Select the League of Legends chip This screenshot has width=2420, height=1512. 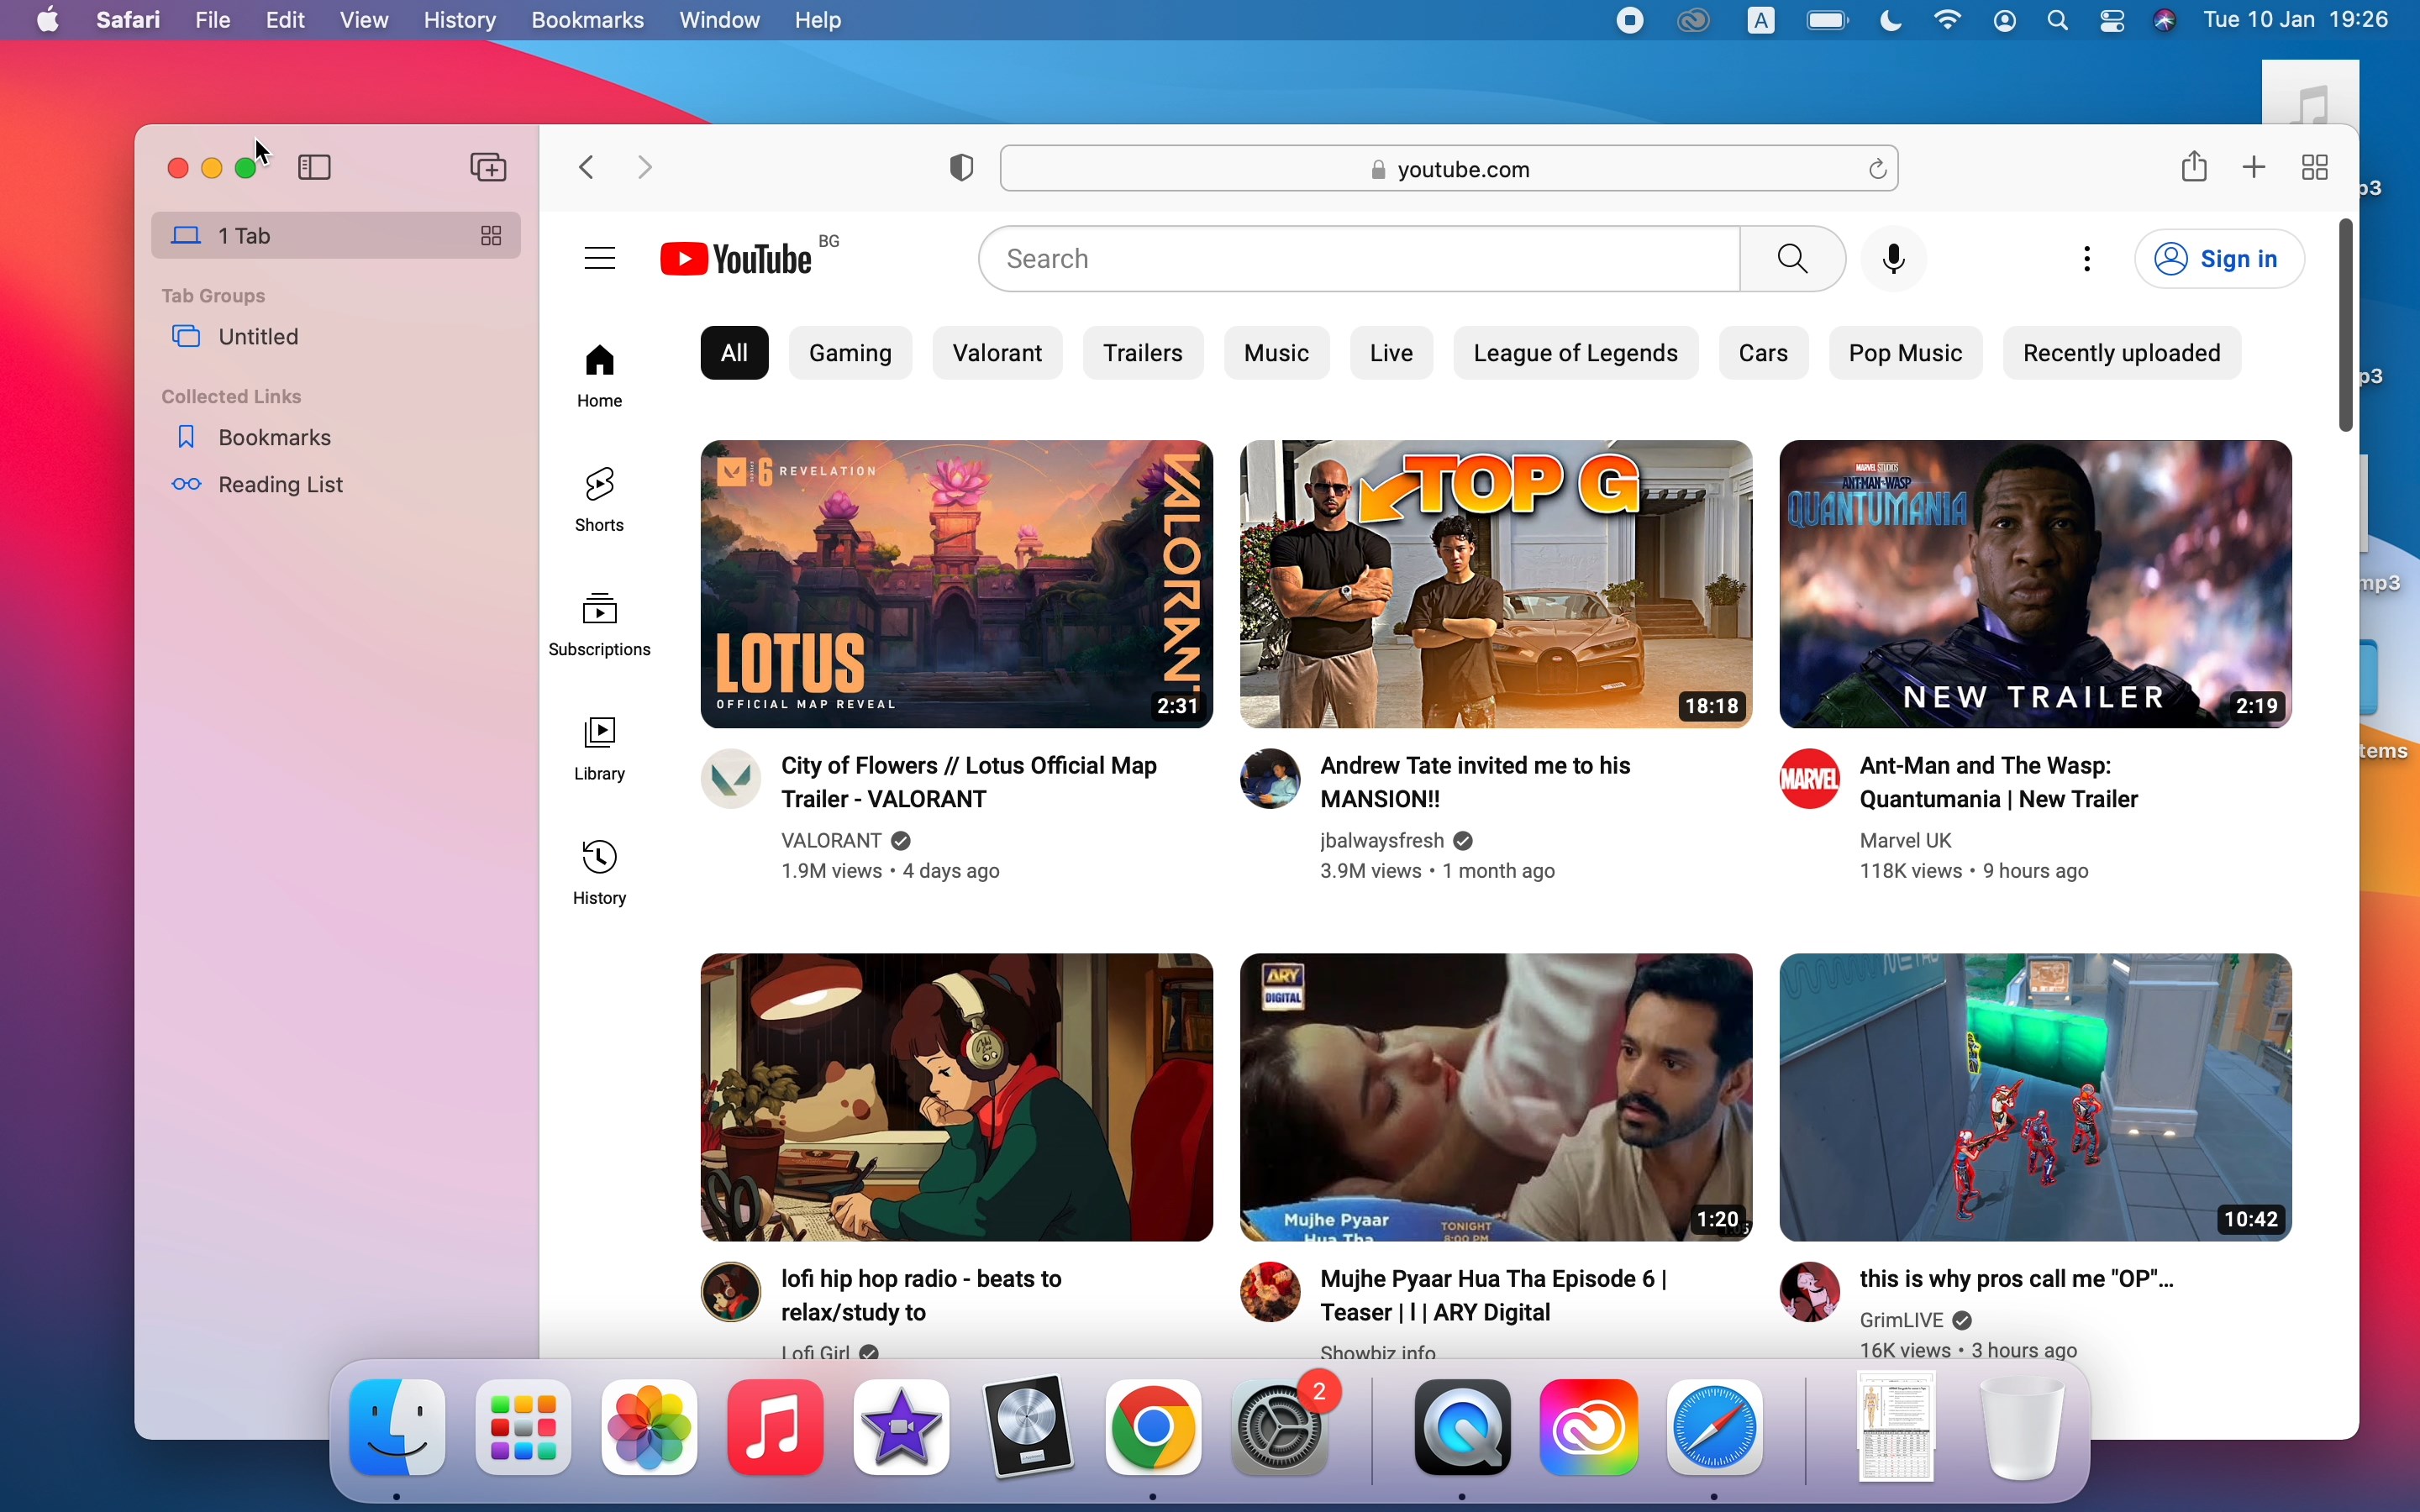pyautogui.click(x=1576, y=353)
